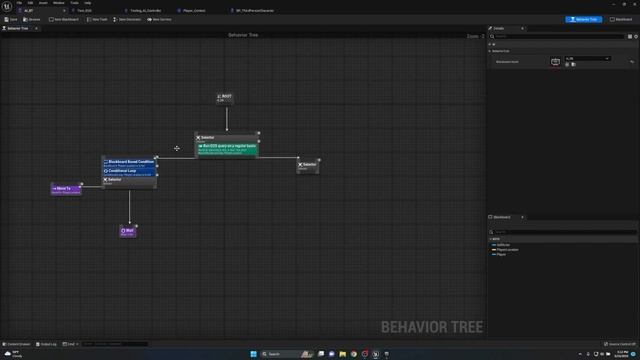Switch to the Player_Context asset tab
The image size is (640, 360).
(194, 11)
